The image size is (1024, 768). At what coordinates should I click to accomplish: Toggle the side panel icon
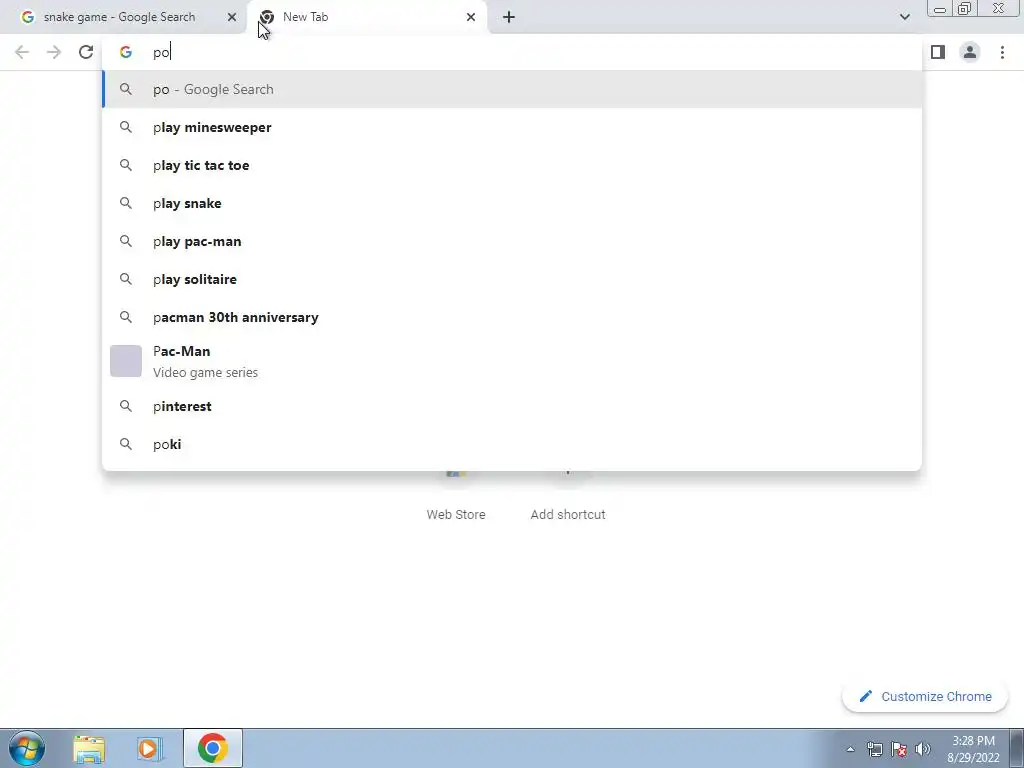(x=938, y=52)
